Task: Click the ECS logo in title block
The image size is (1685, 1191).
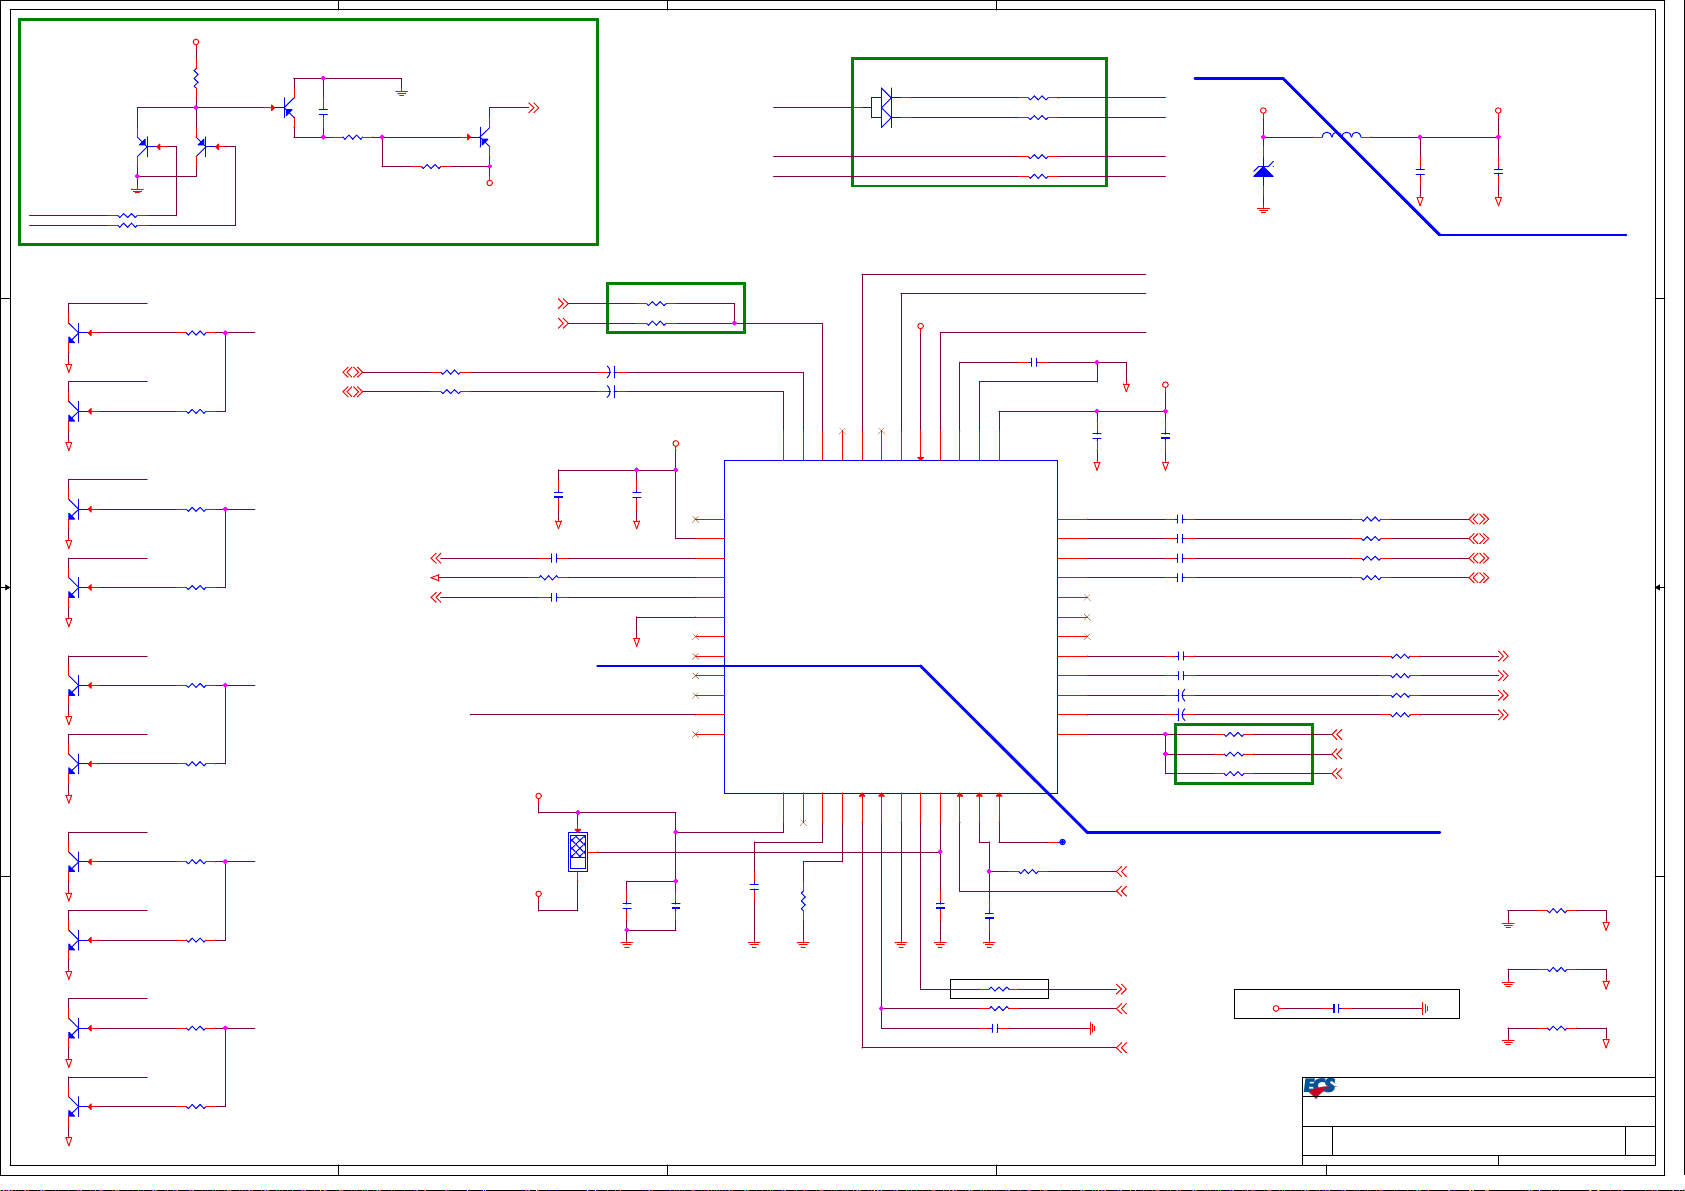Action: pyautogui.click(x=1319, y=1087)
